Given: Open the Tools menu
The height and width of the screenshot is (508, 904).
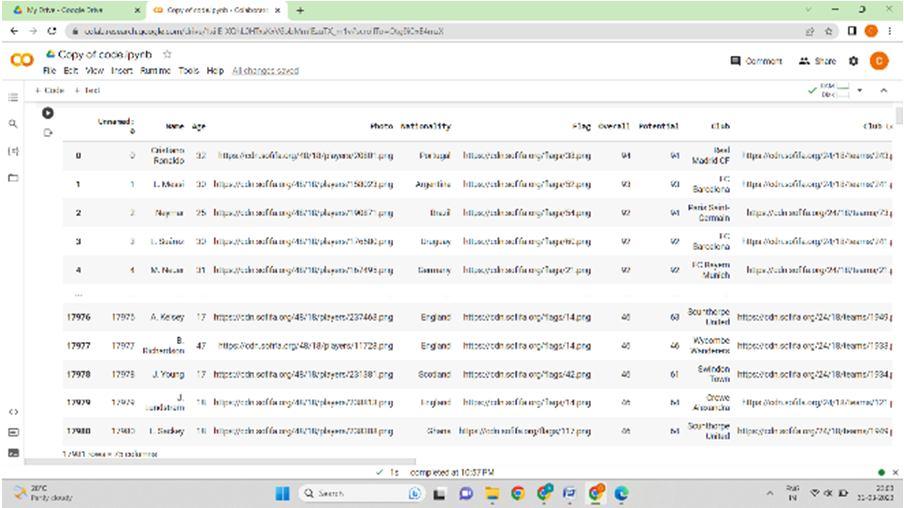Looking at the screenshot, I should click(189, 70).
